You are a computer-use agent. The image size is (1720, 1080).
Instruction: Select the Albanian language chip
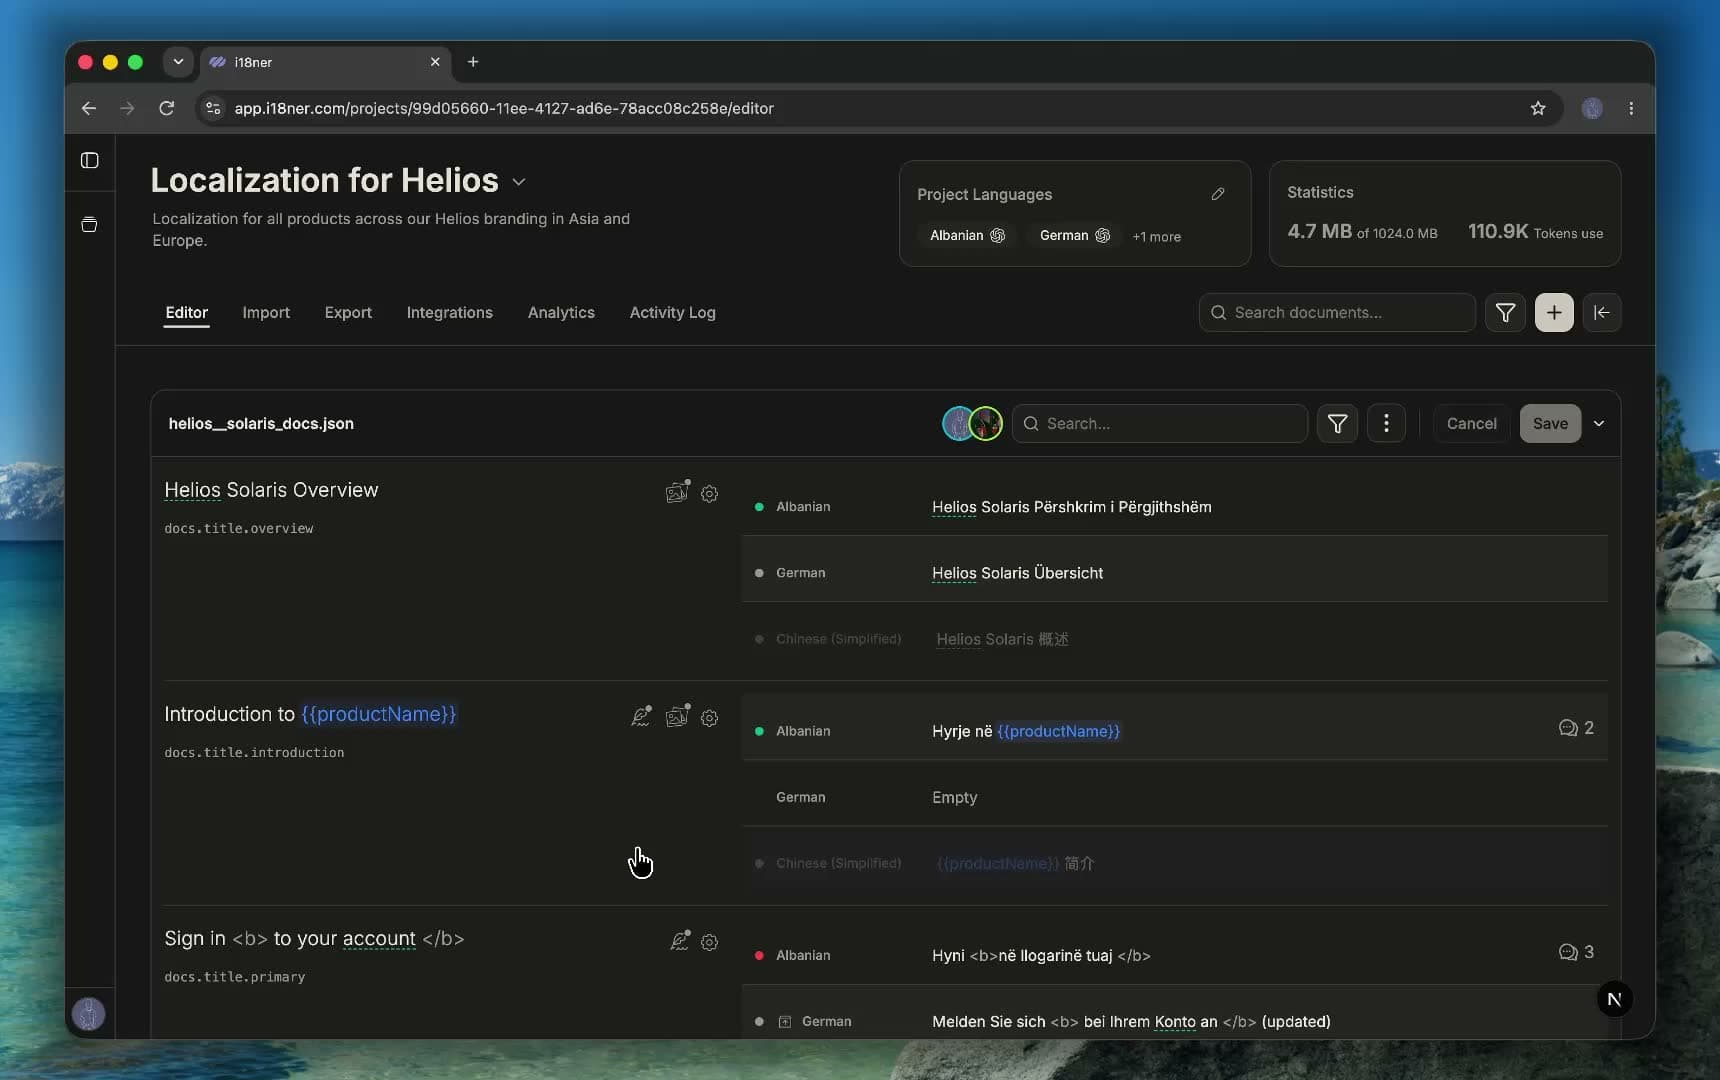coord(967,236)
